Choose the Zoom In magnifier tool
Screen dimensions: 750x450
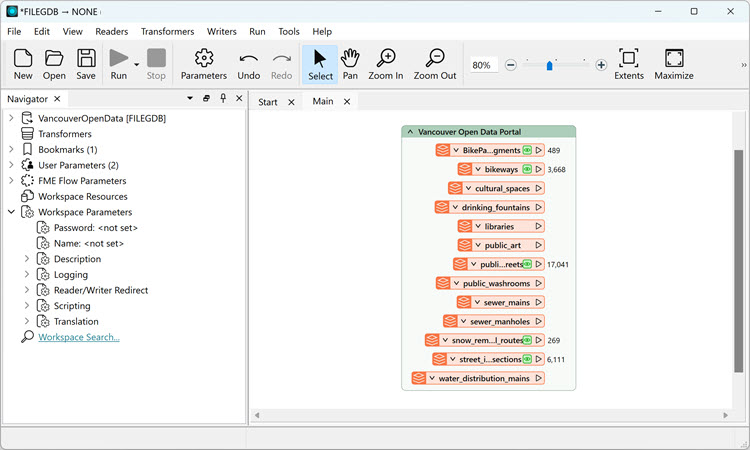(386, 64)
